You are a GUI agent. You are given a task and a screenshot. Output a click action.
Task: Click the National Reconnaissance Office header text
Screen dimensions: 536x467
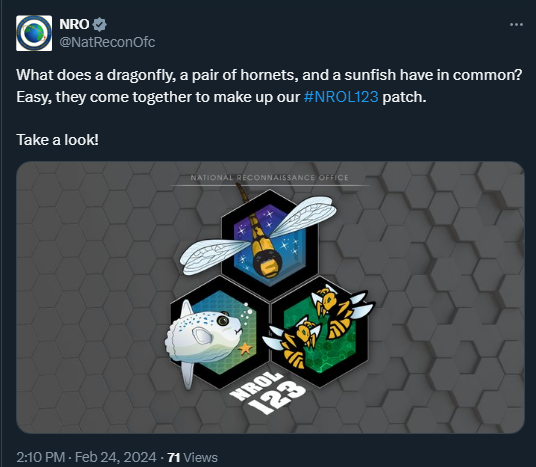click(269, 178)
